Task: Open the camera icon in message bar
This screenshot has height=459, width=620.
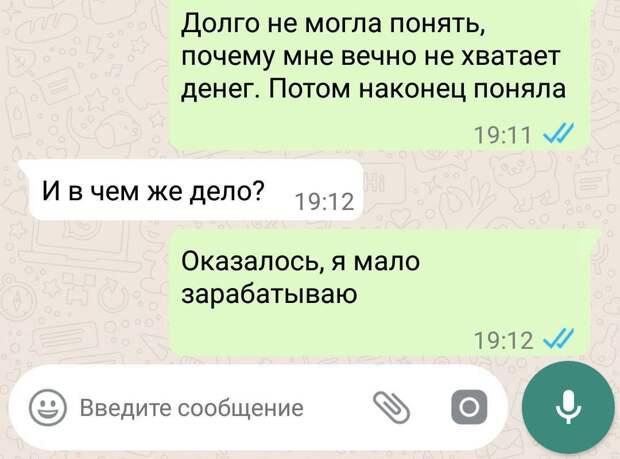Action: [469, 407]
